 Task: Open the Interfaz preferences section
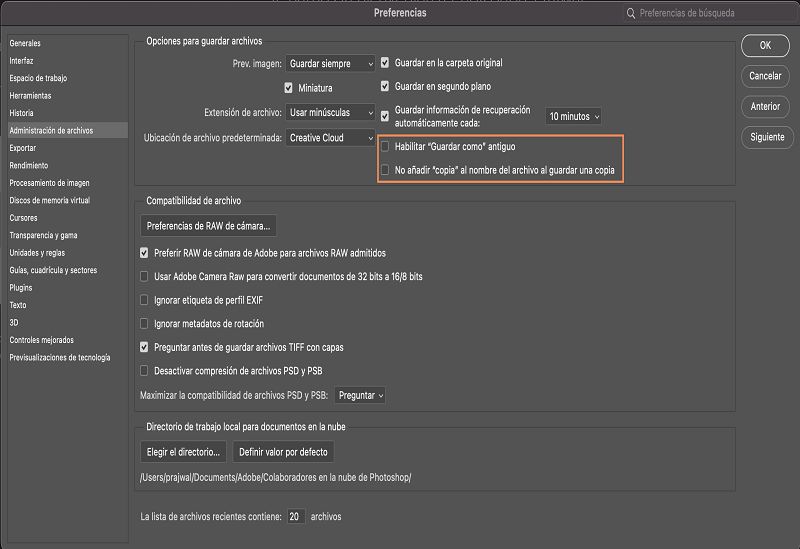point(67,61)
